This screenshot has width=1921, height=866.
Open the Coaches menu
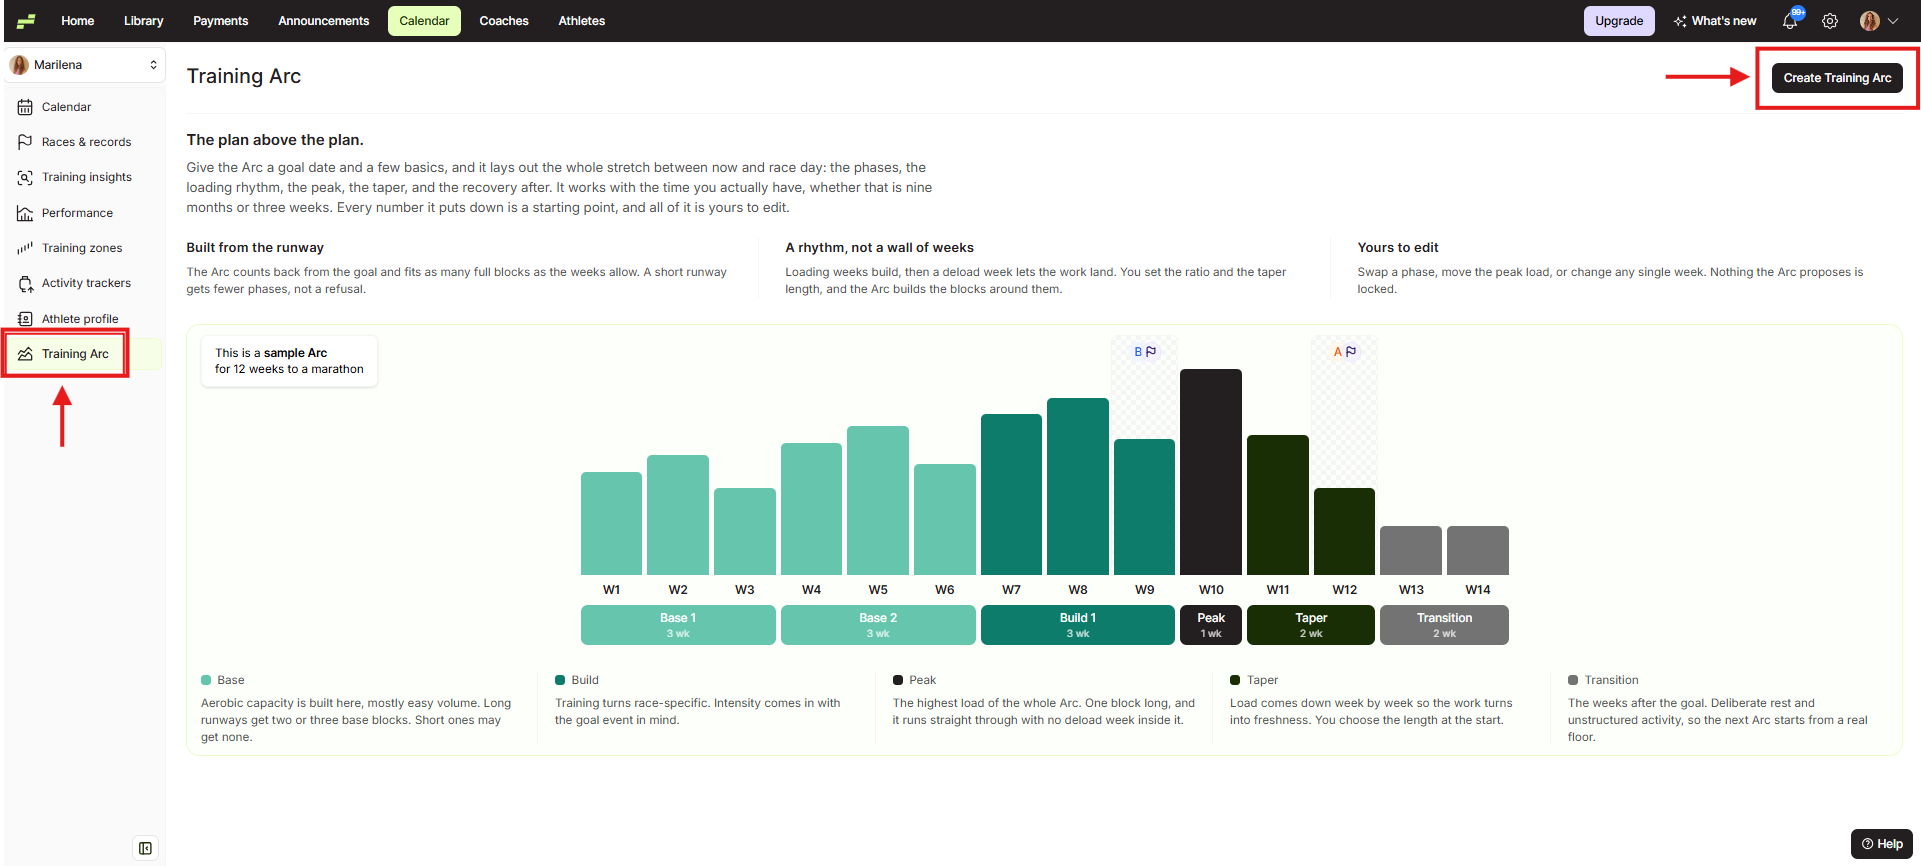pyautogui.click(x=504, y=21)
